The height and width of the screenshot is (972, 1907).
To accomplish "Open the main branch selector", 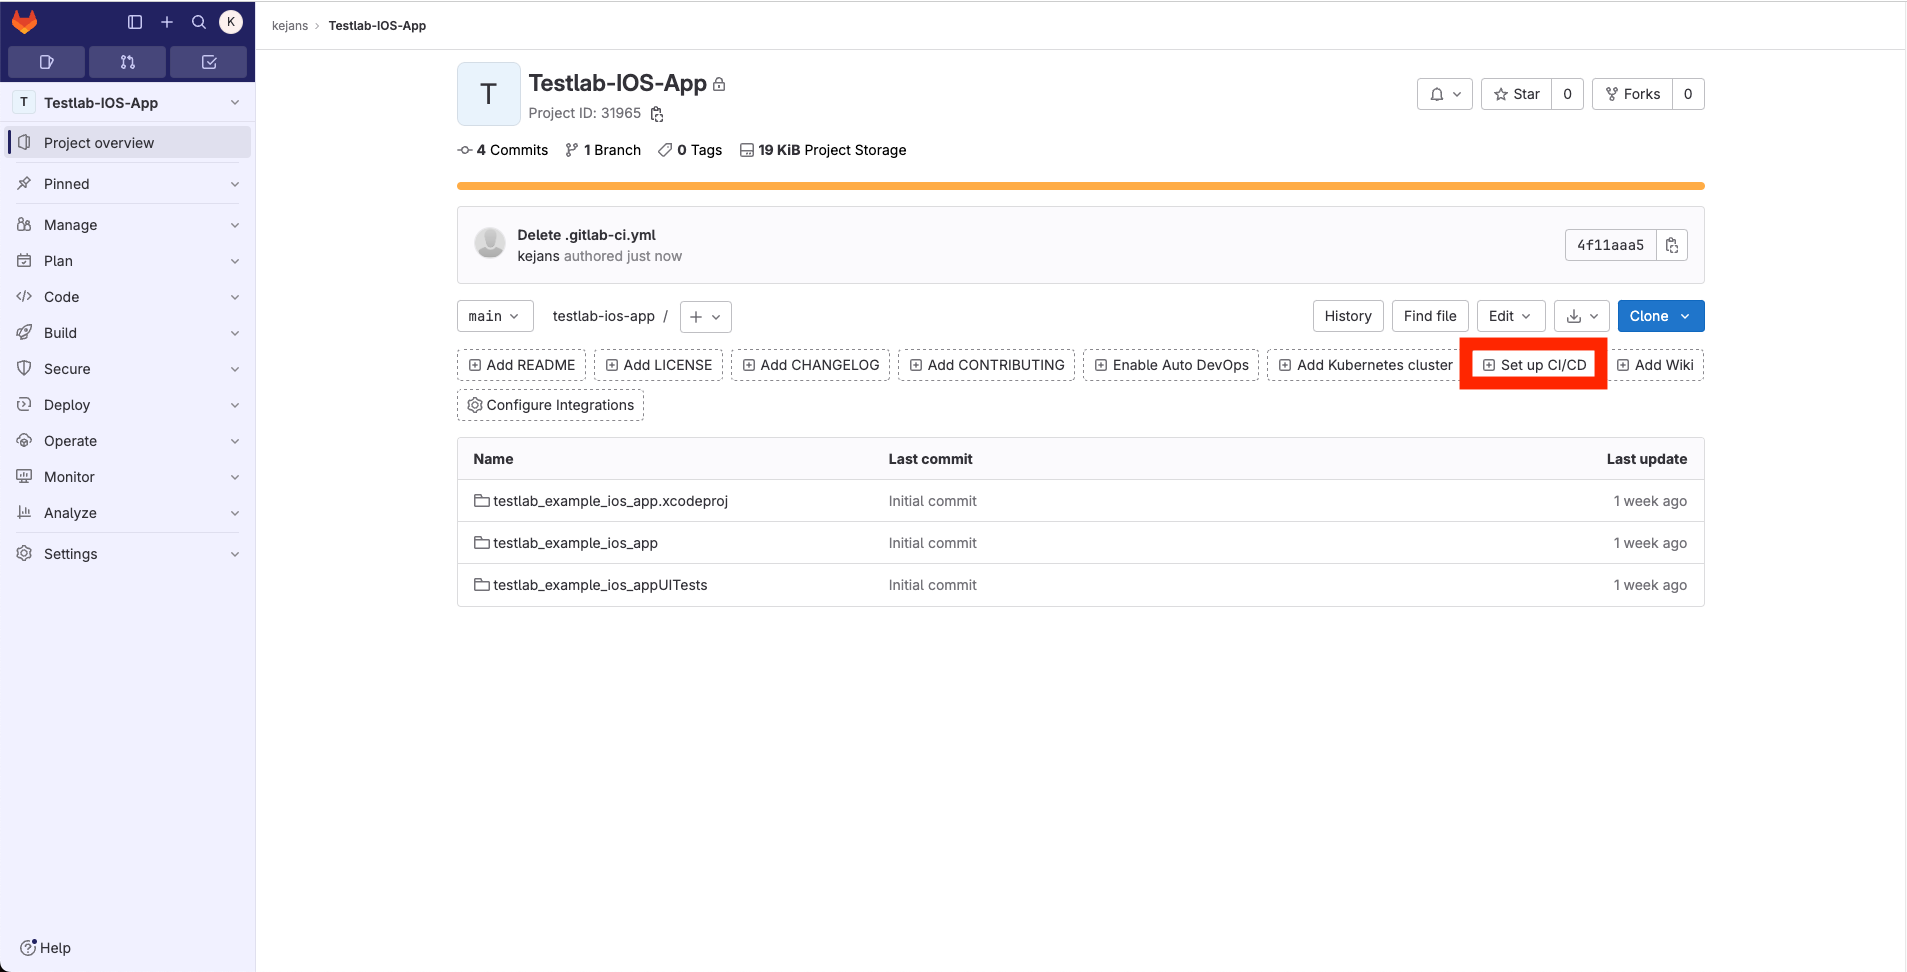I will [x=495, y=316].
